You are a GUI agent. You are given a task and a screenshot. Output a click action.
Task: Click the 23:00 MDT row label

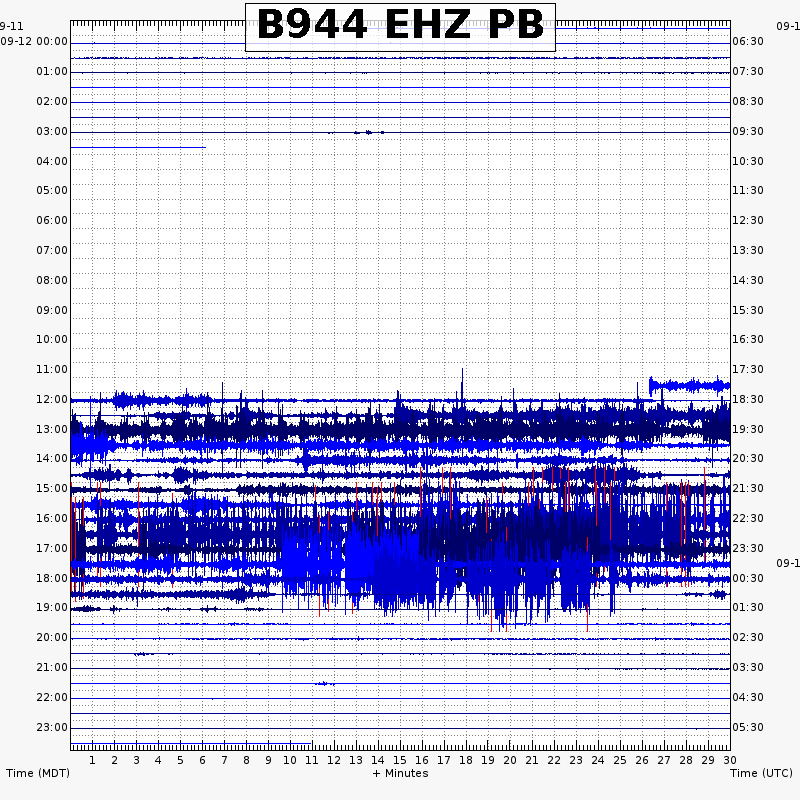(x=52, y=728)
